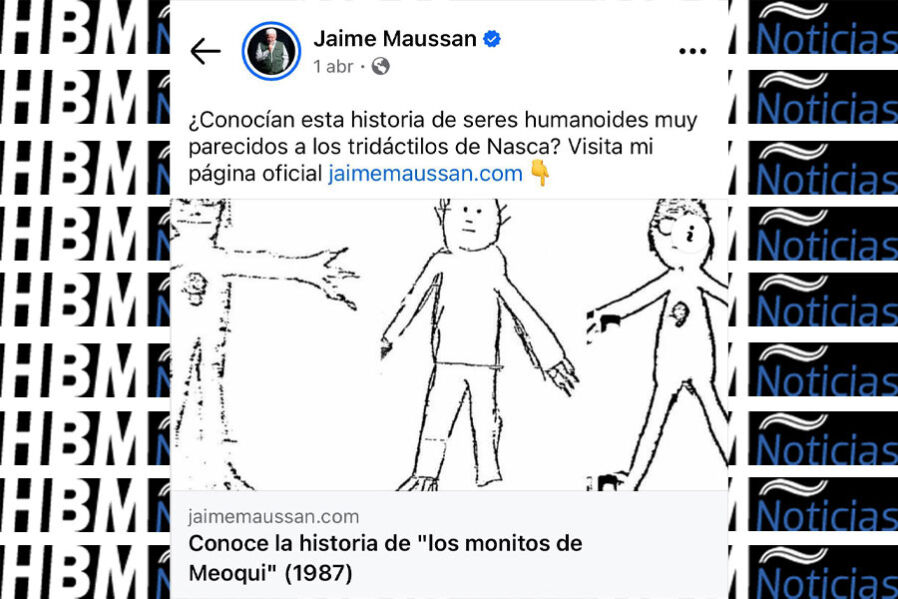Click the blue verified badge
The image size is (898, 599).
click(491, 39)
